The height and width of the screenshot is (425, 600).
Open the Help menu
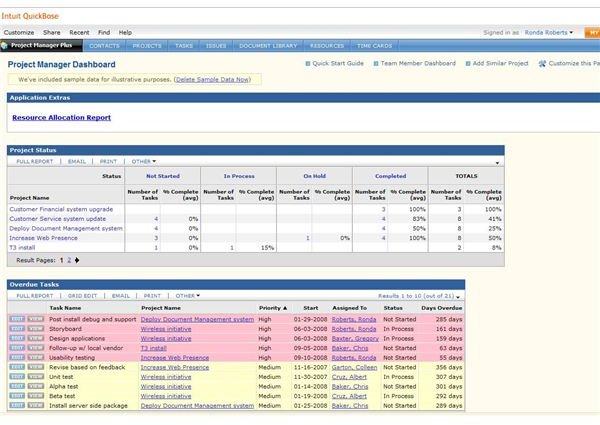125,33
